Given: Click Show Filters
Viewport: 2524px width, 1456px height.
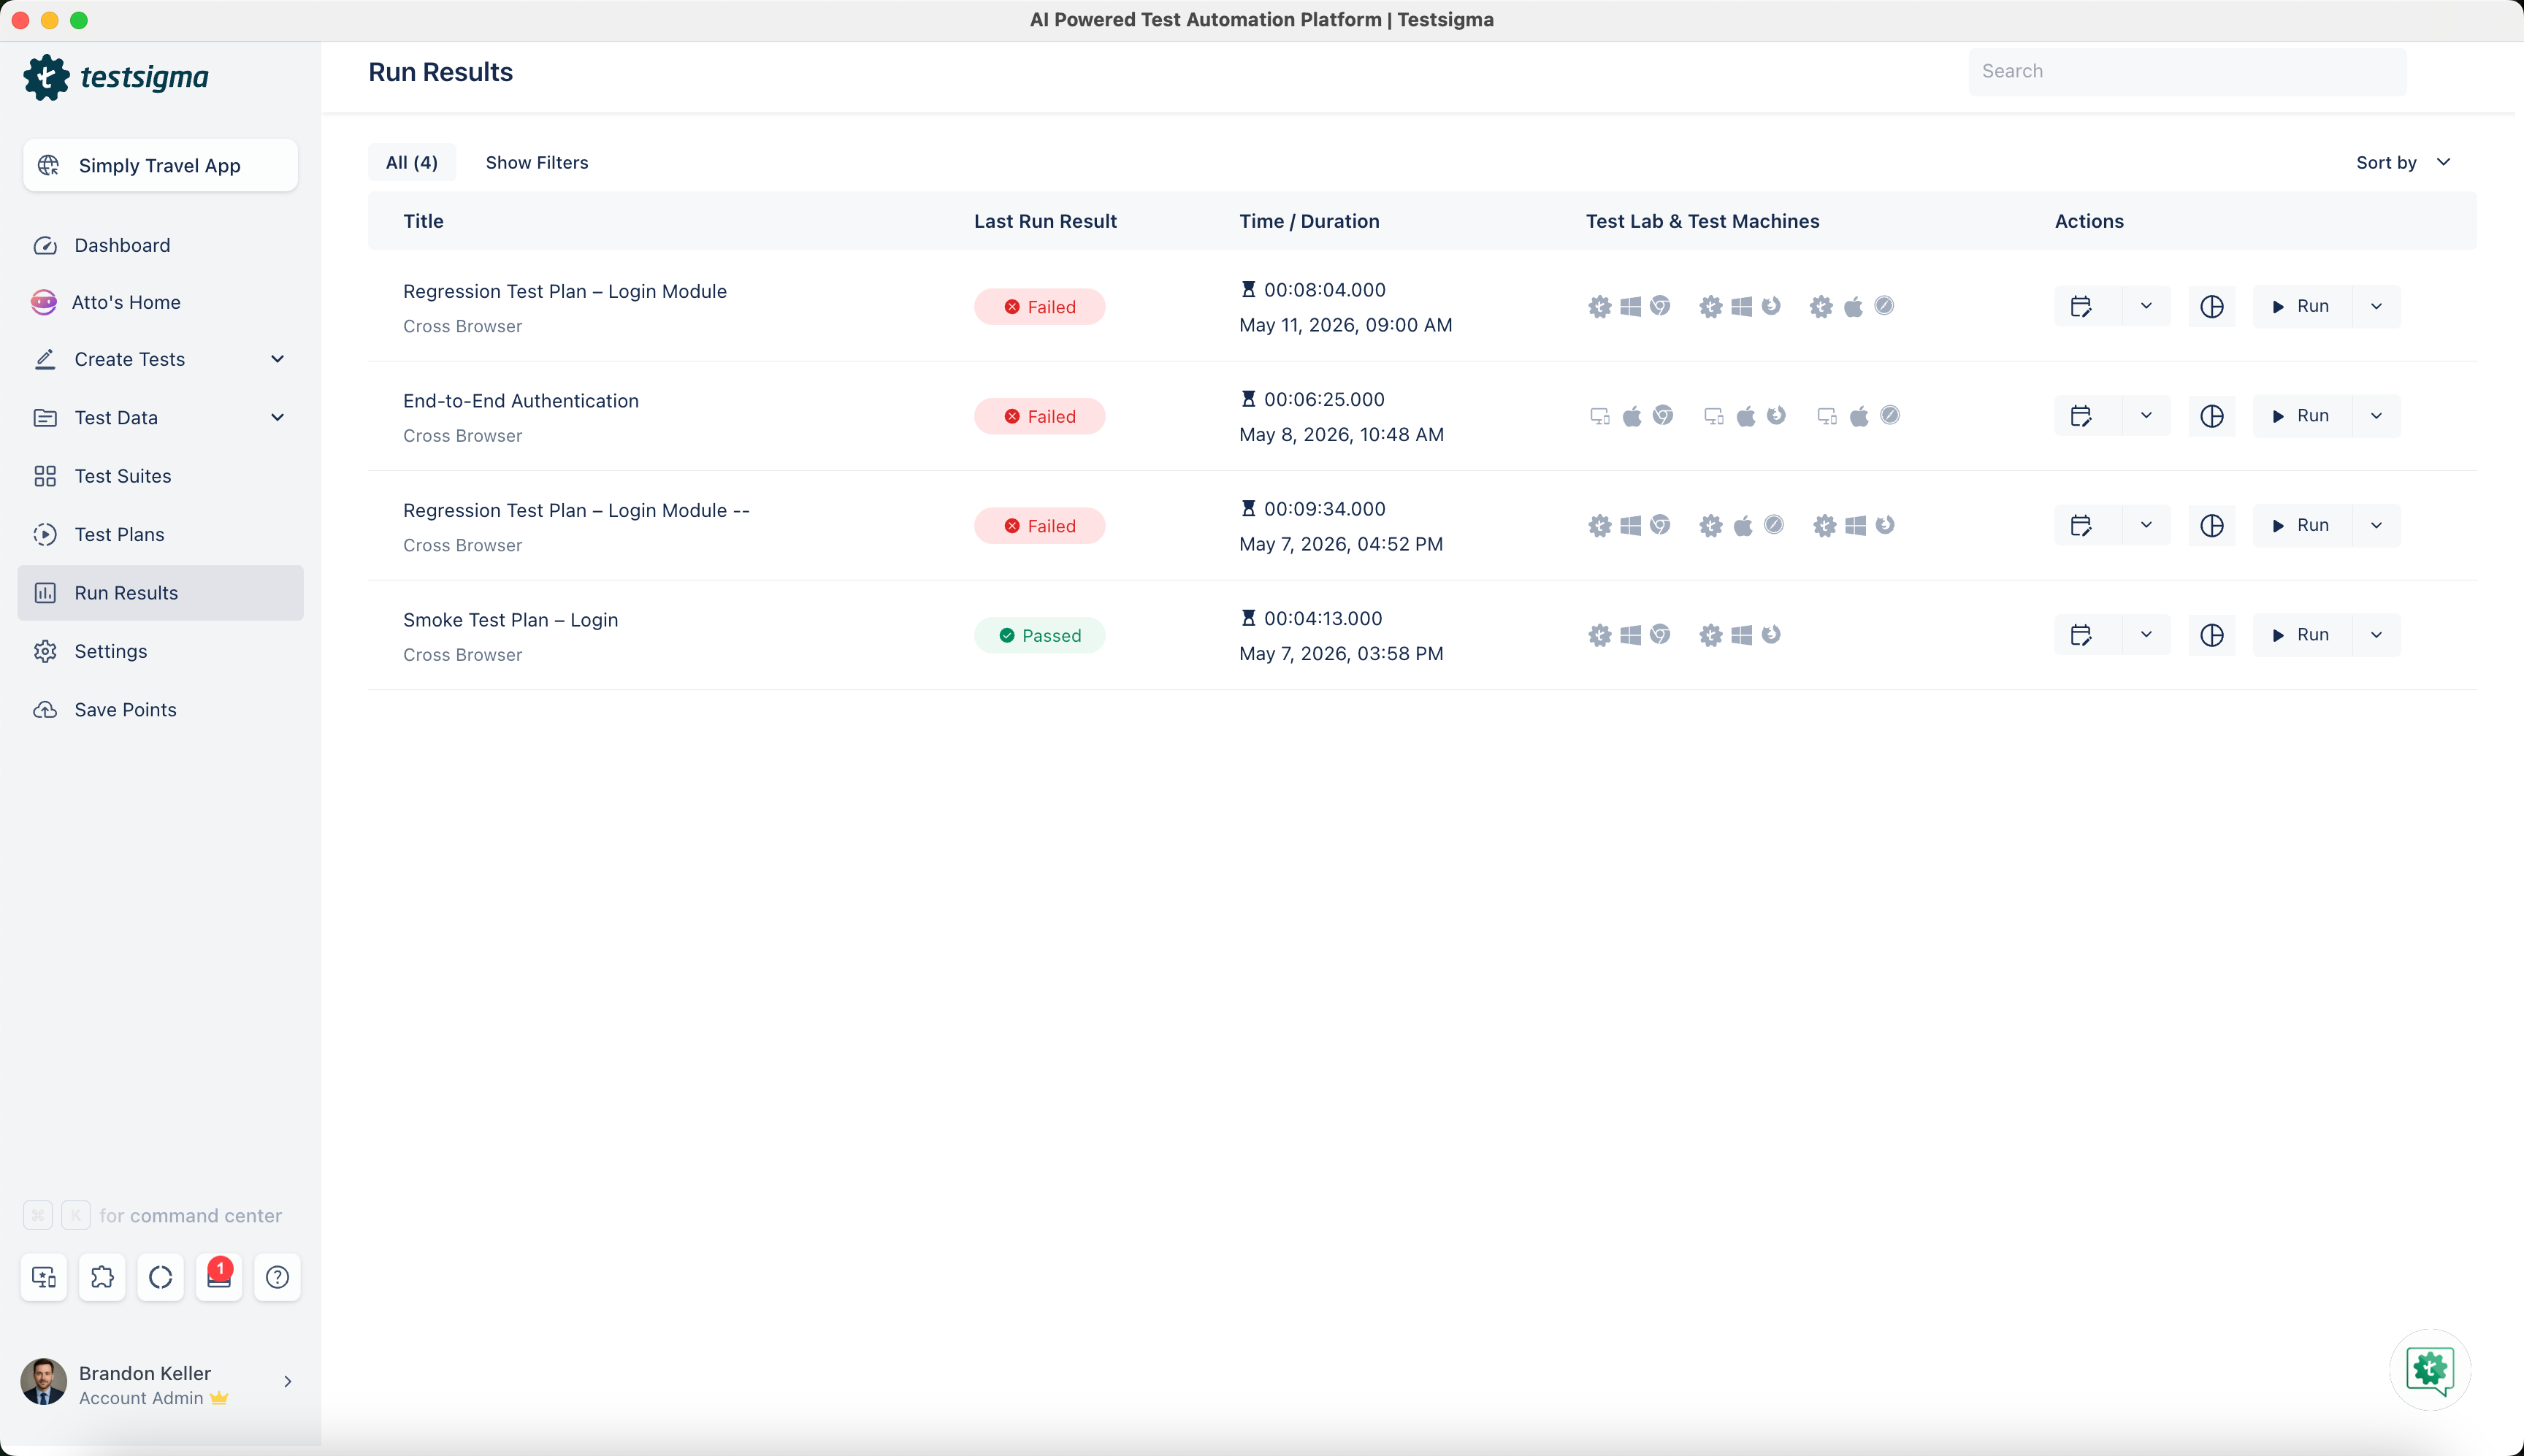Looking at the screenshot, I should click(x=537, y=162).
